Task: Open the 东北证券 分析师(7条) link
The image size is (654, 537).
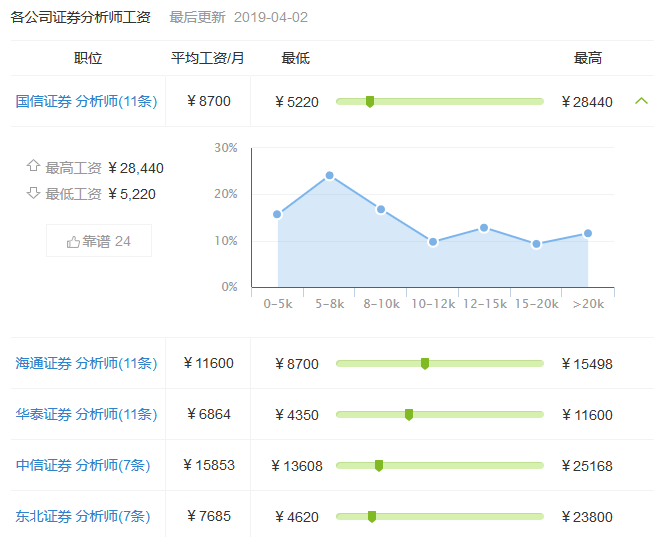Action: 83,516
